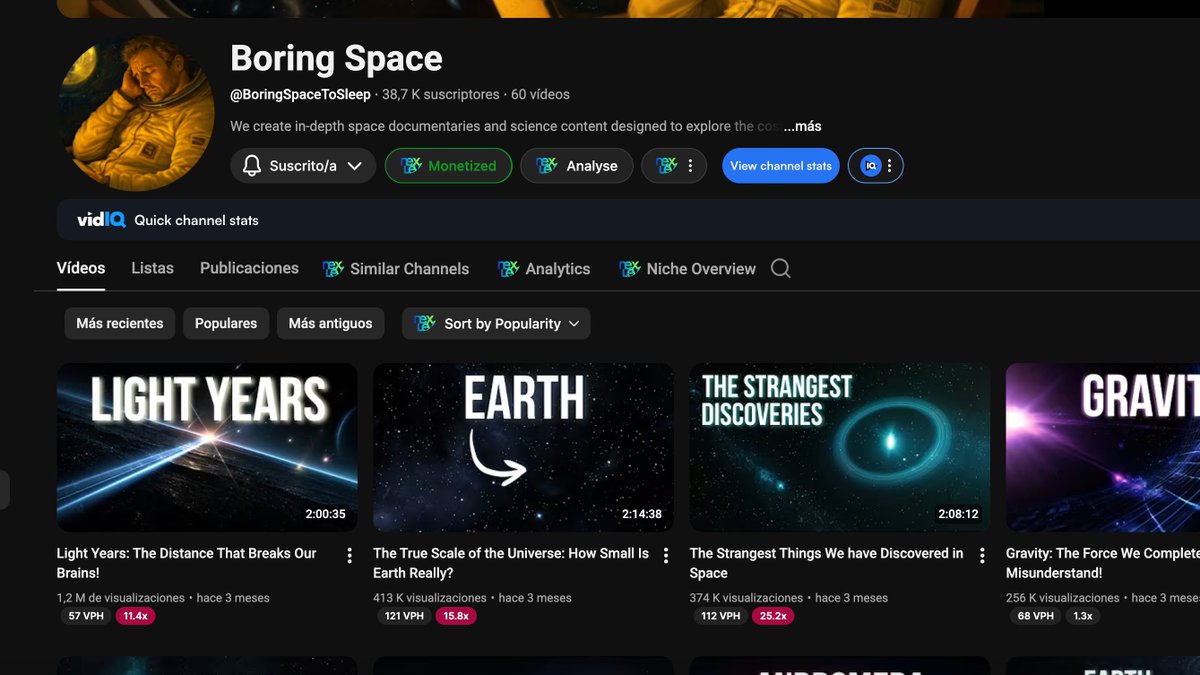The width and height of the screenshot is (1200, 675).
Task: Open the Light Years video thumbnail
Action: (x=207, y=447)
